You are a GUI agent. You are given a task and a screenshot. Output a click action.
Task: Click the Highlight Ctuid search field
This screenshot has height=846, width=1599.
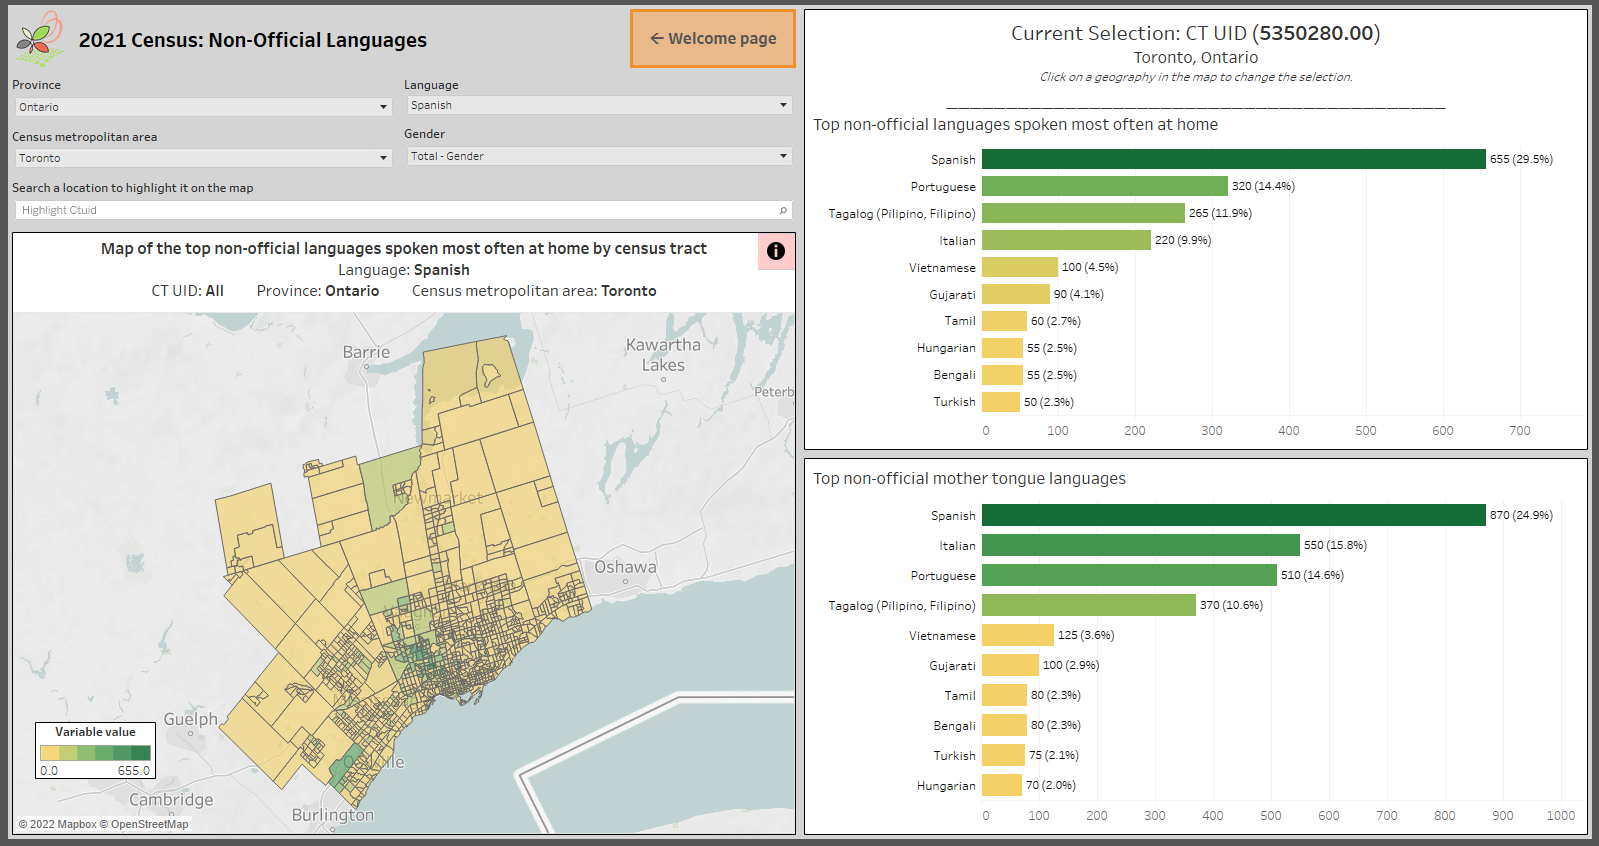(403, 210)
